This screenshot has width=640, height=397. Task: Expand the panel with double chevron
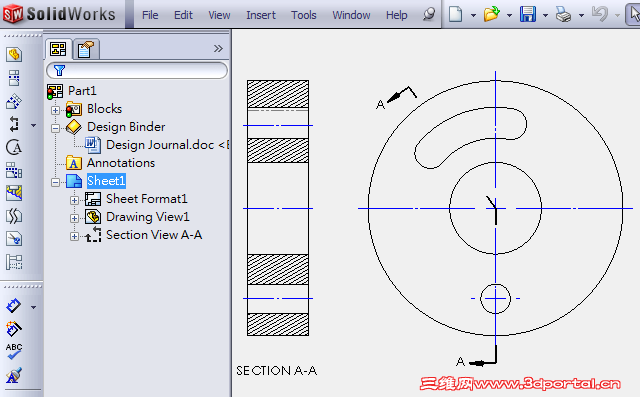(x=218, y=49)
